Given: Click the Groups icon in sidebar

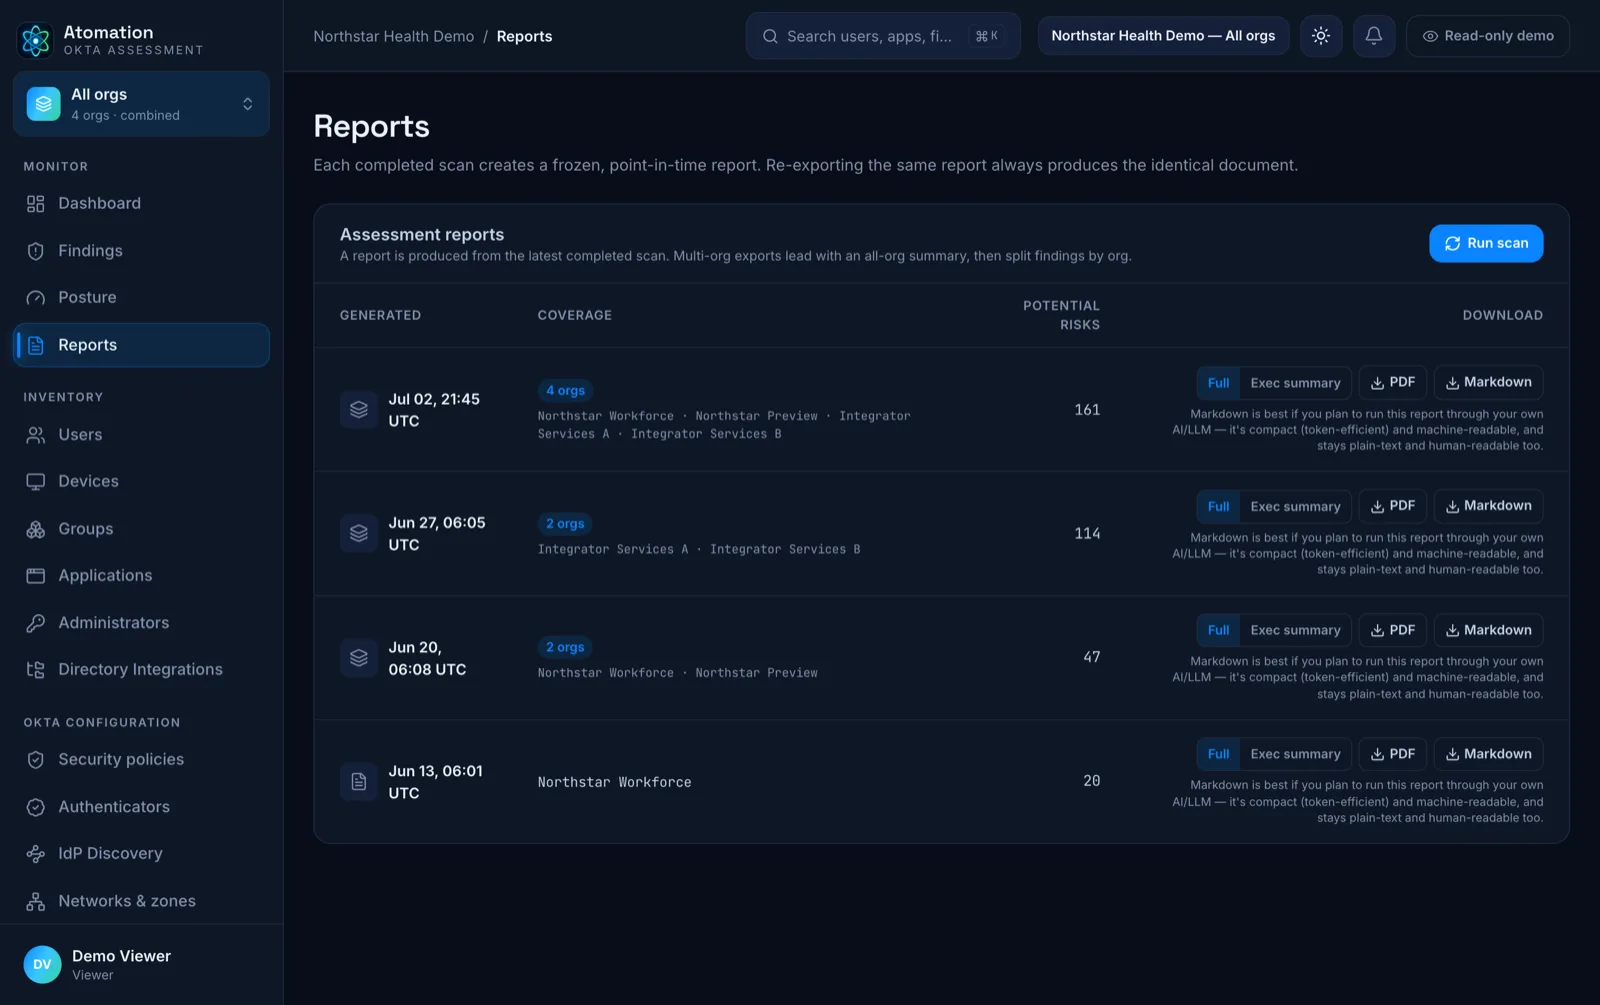Looking at the screenshot, I should 36,529.
